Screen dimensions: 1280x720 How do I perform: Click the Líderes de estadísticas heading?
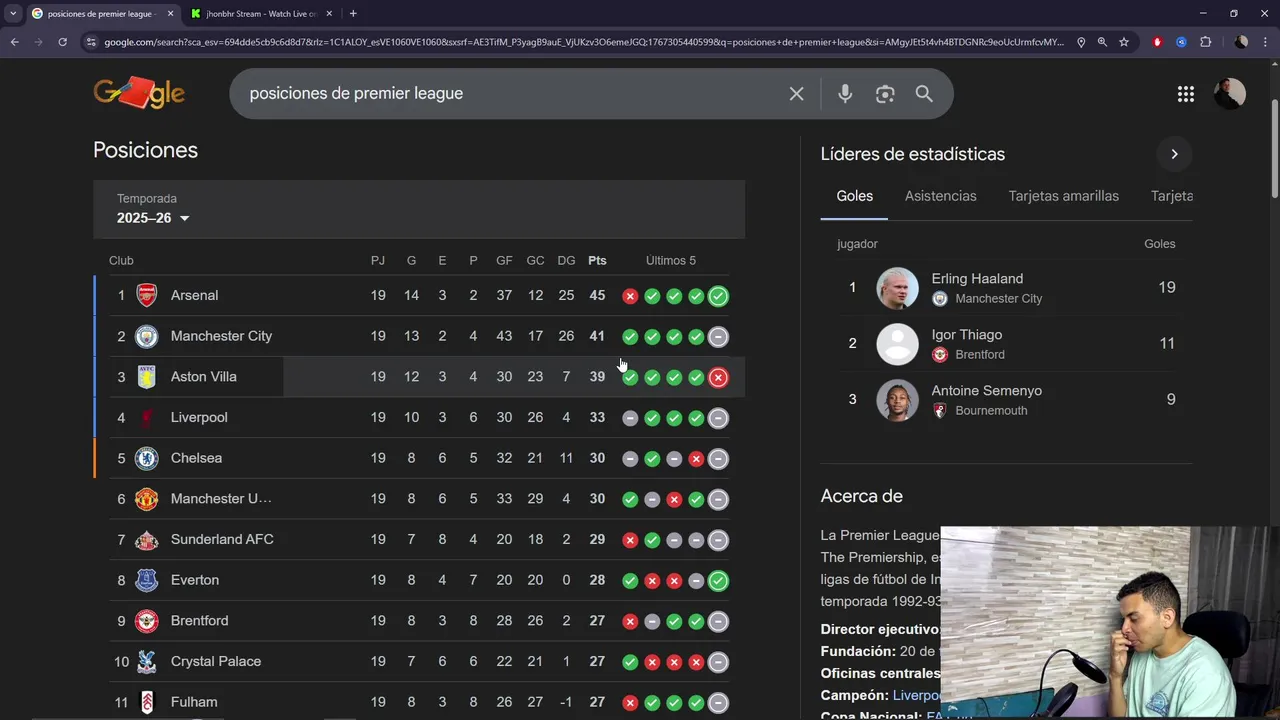click(x=913, y=154)
